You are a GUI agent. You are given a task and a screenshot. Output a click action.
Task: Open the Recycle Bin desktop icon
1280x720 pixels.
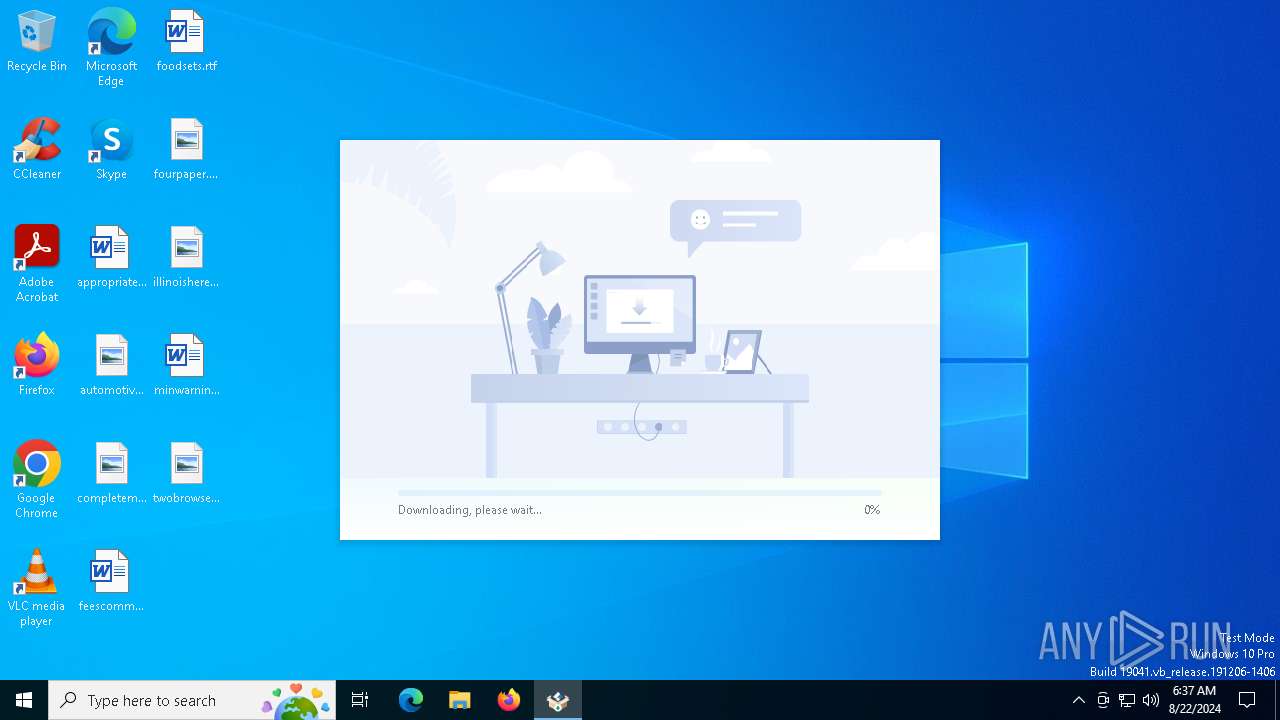pos(37,42)
